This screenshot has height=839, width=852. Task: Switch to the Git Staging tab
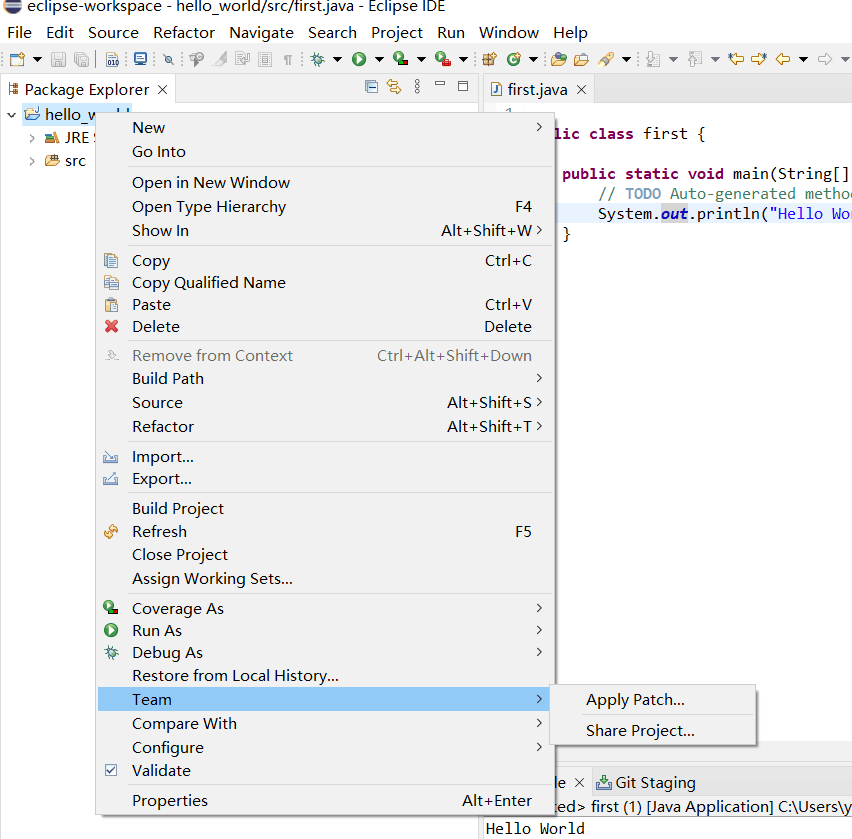(646, 782)
